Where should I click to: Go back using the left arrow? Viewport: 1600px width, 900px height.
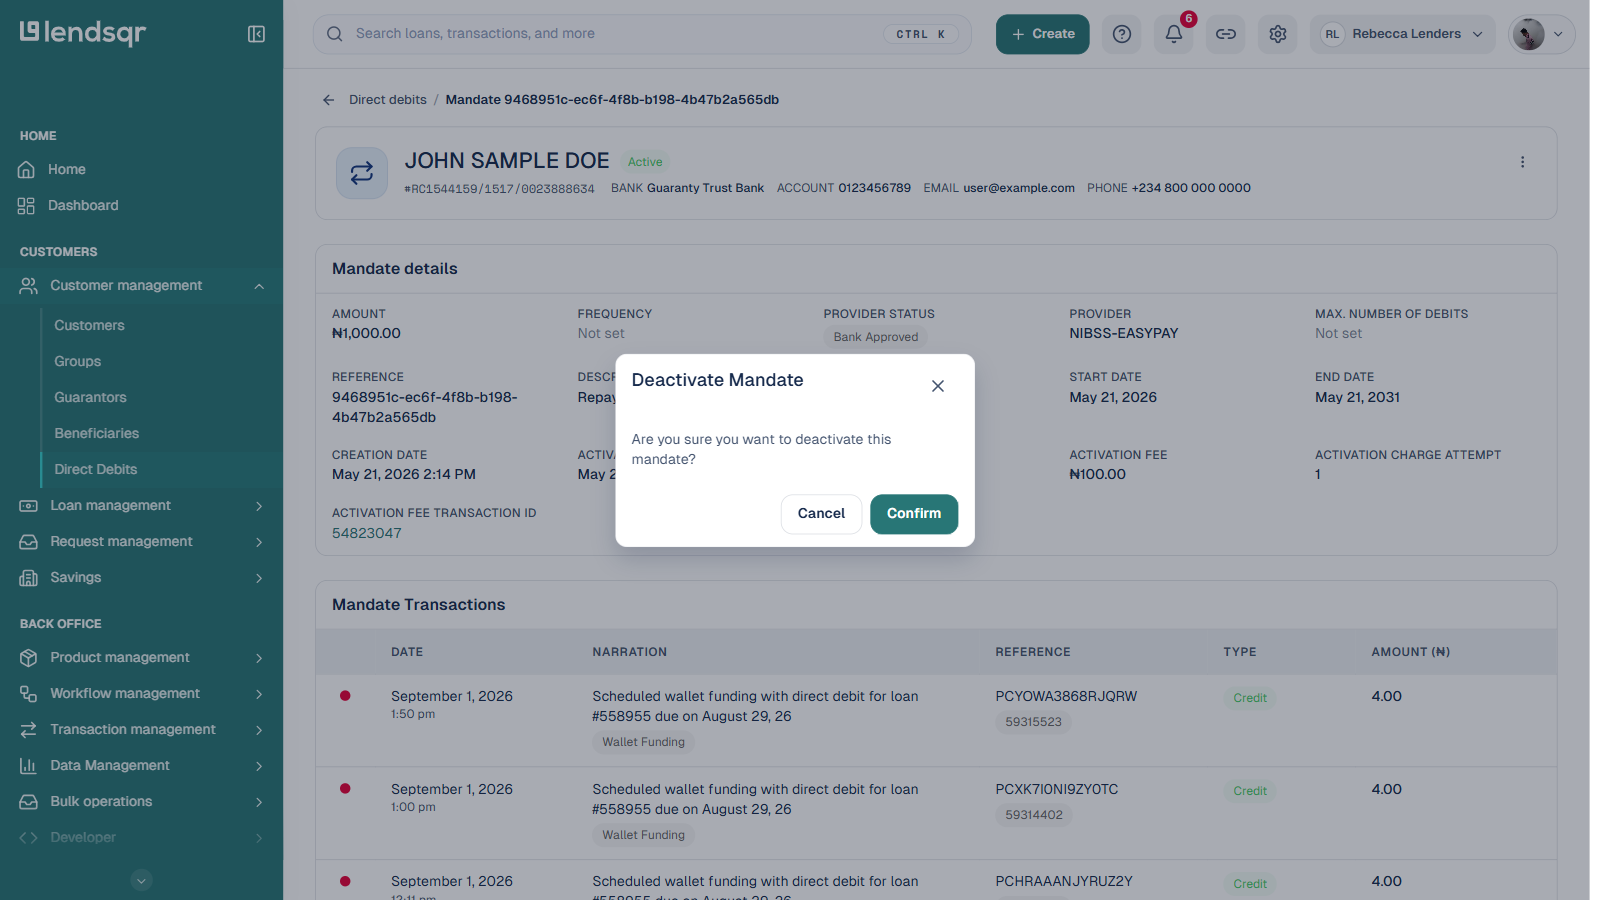[x=329, y=100]
